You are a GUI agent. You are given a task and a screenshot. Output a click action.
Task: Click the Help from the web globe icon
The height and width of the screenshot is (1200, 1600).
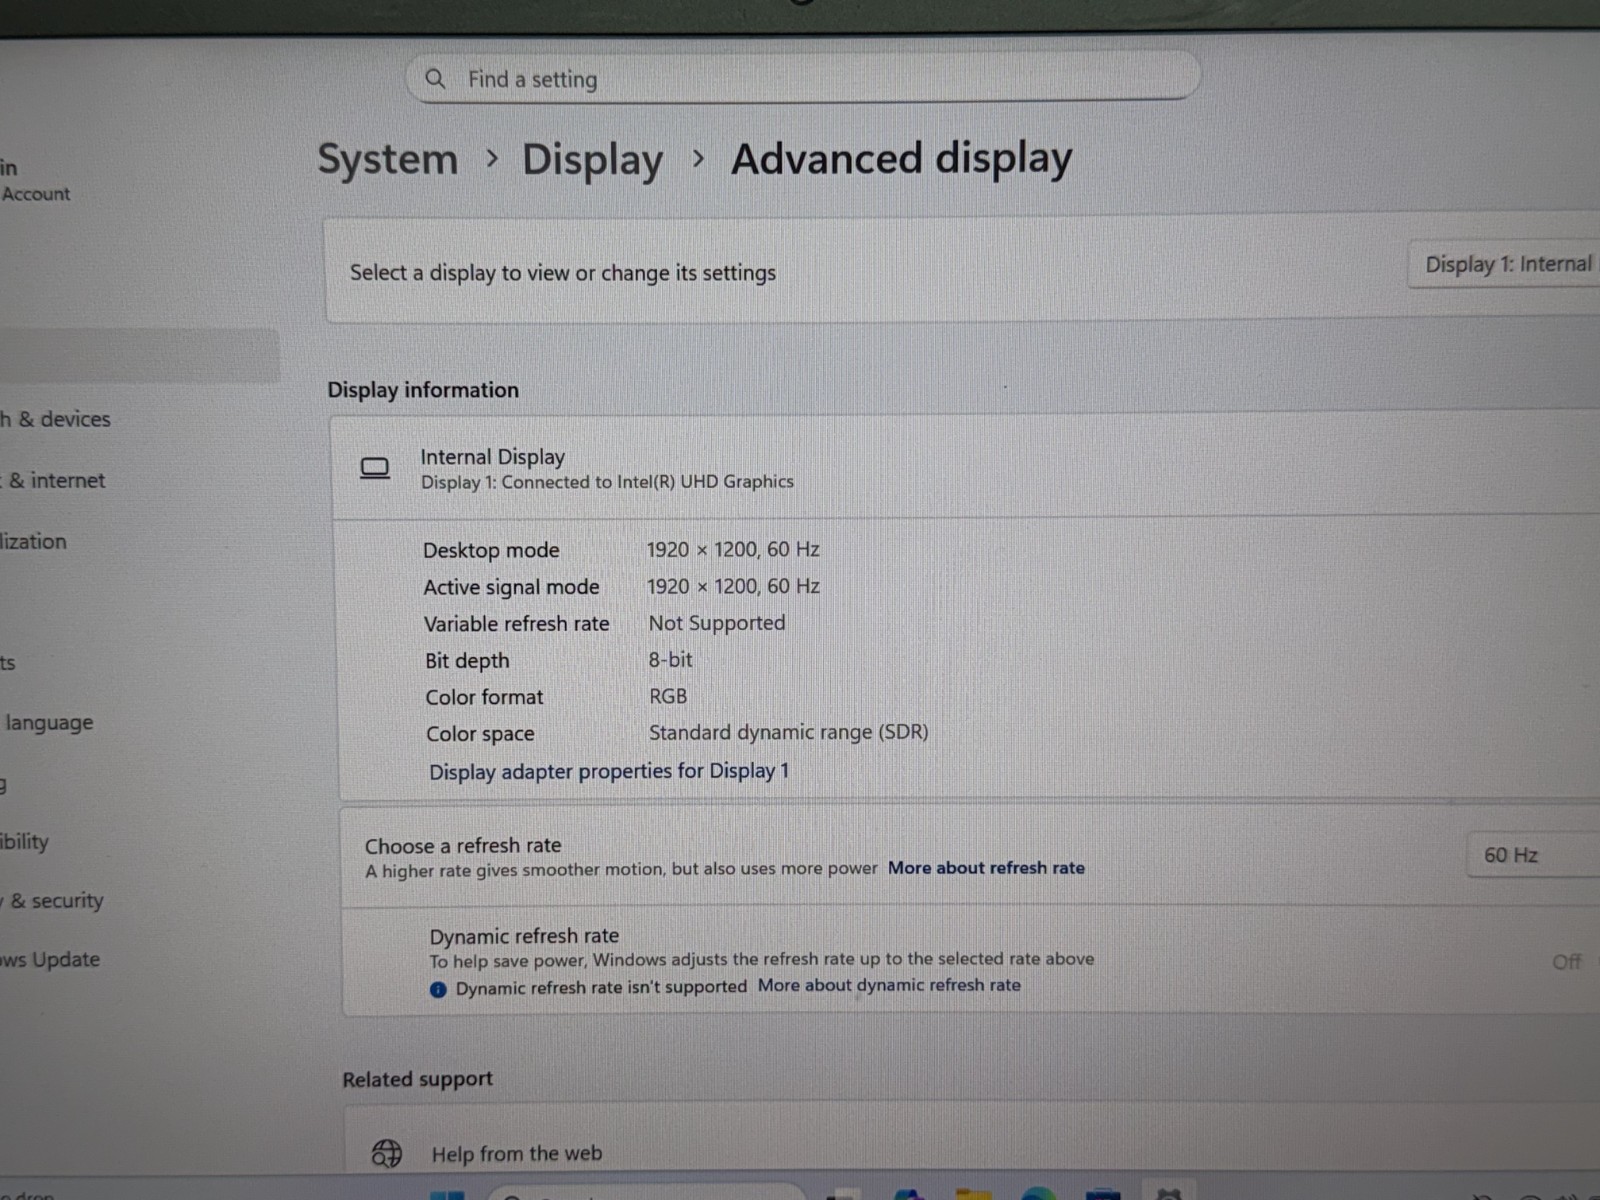386,1153
